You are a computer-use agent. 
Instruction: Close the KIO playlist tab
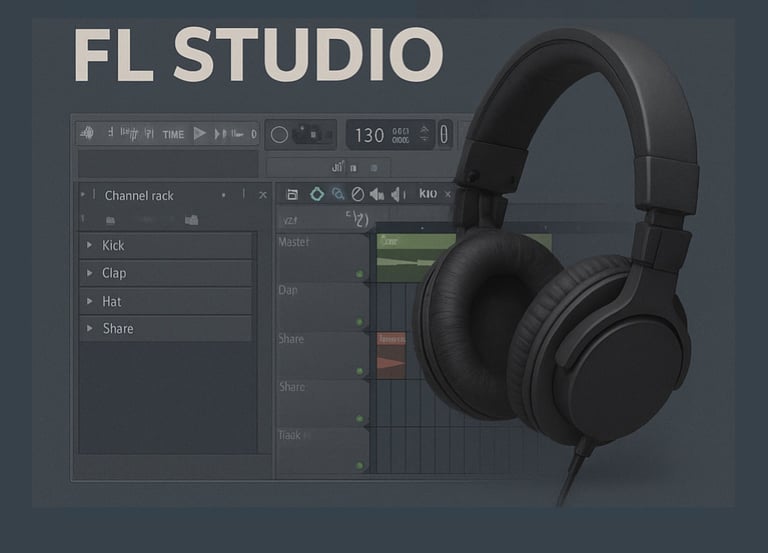coord(447,194)
